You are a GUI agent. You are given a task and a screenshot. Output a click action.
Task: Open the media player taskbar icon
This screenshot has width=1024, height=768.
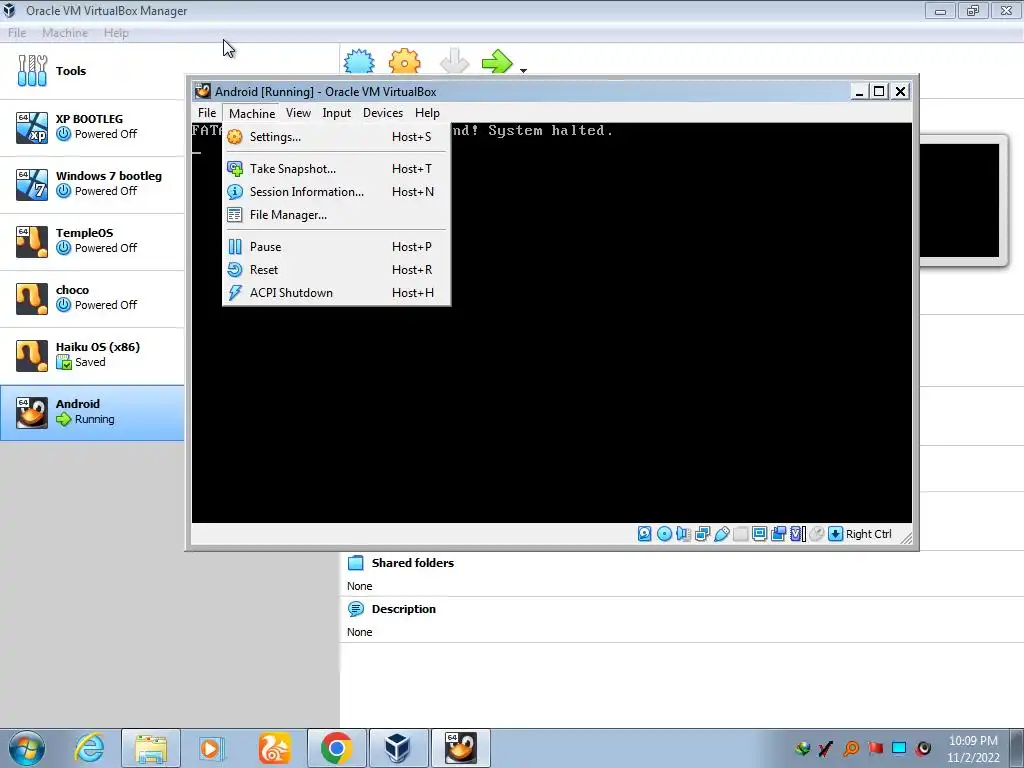tap(211, 748)
